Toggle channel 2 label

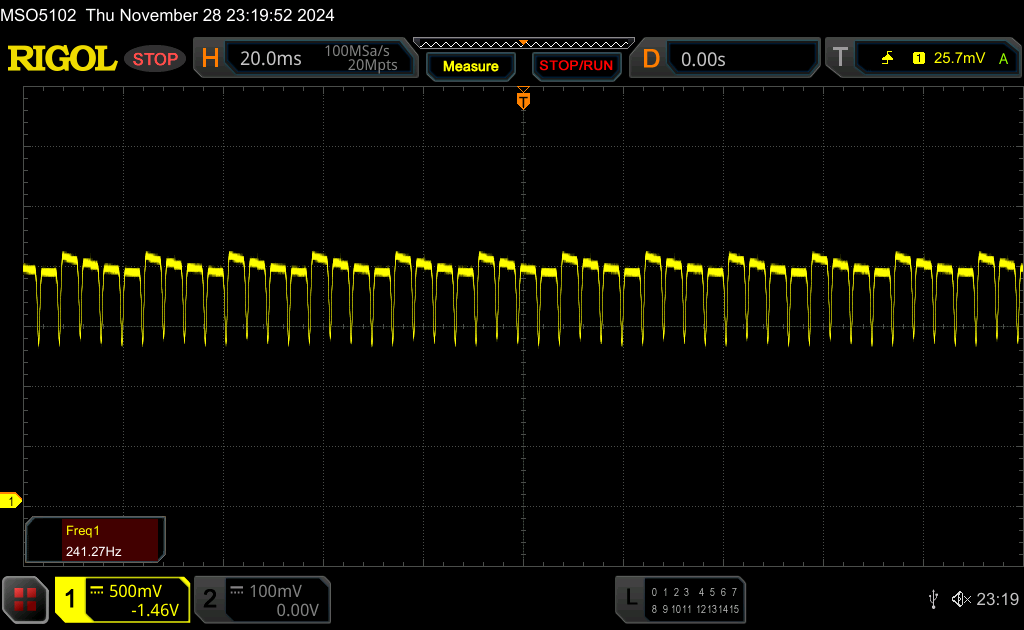[x=210, y=599]
